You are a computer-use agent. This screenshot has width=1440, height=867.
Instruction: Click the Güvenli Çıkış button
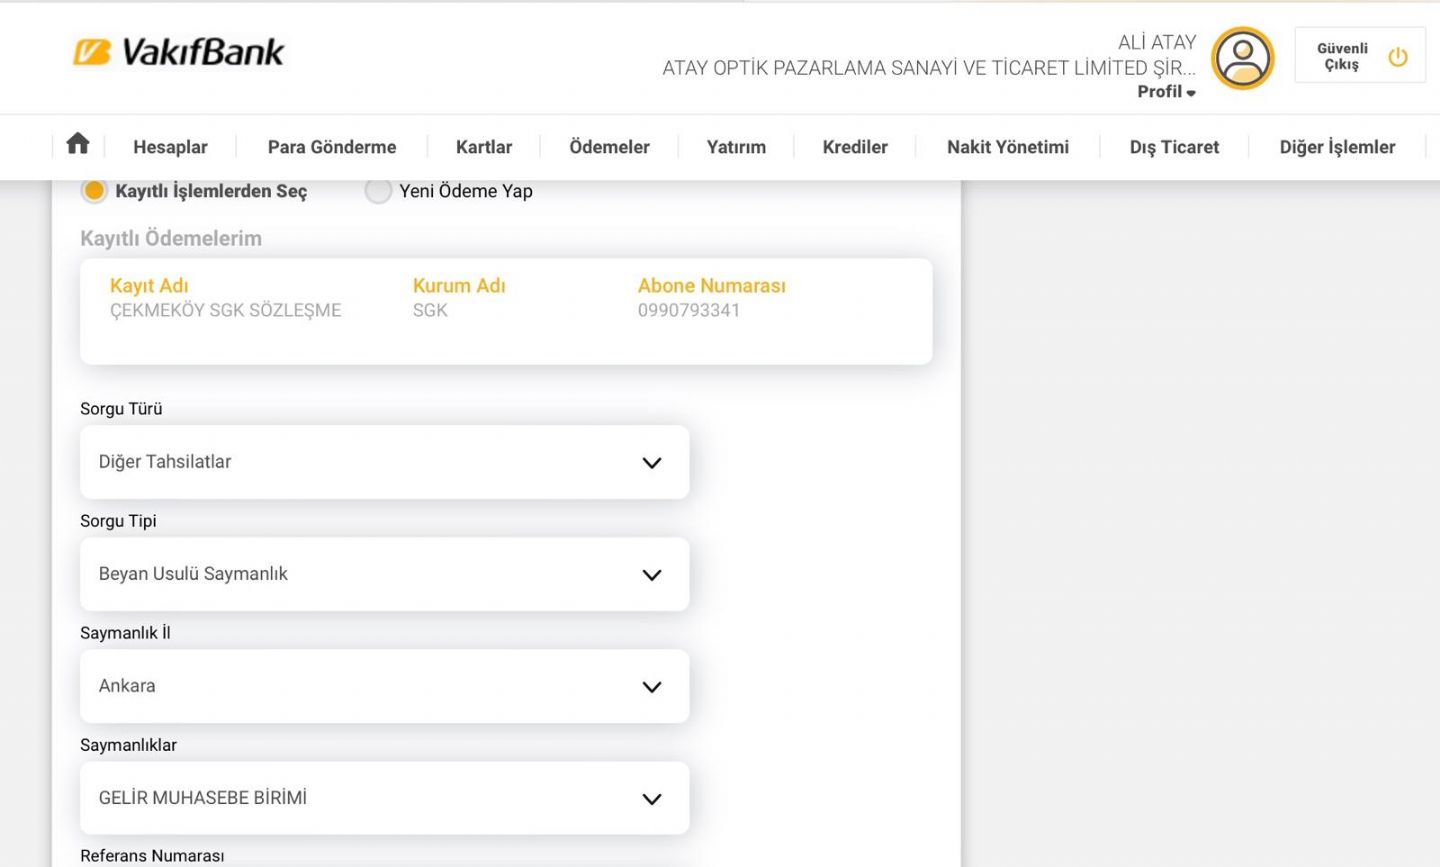1342,56
